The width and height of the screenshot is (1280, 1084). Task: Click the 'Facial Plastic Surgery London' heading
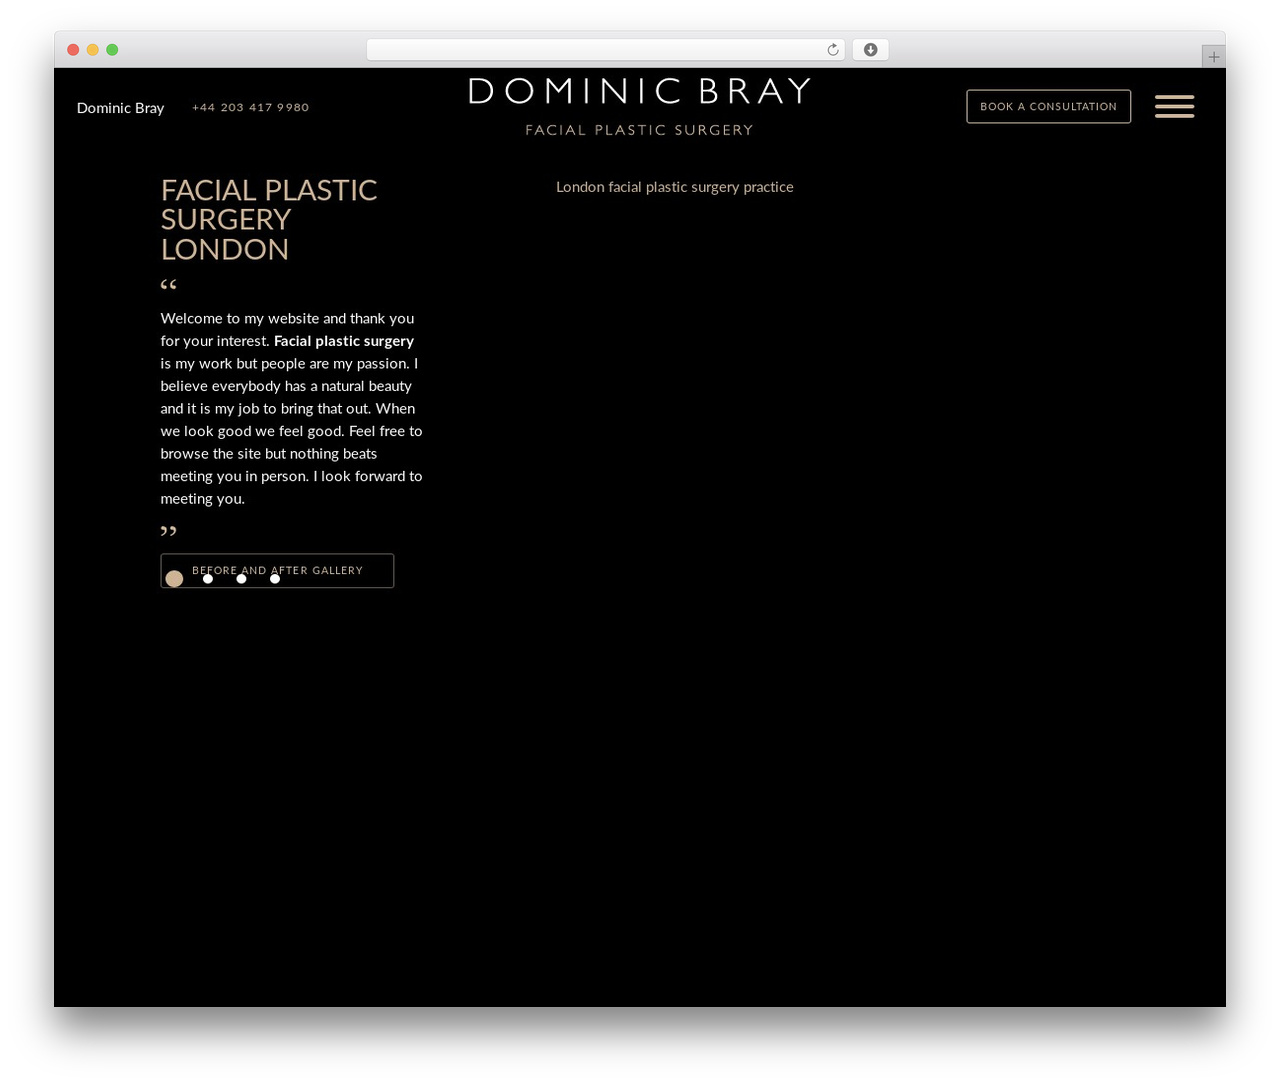269,219
